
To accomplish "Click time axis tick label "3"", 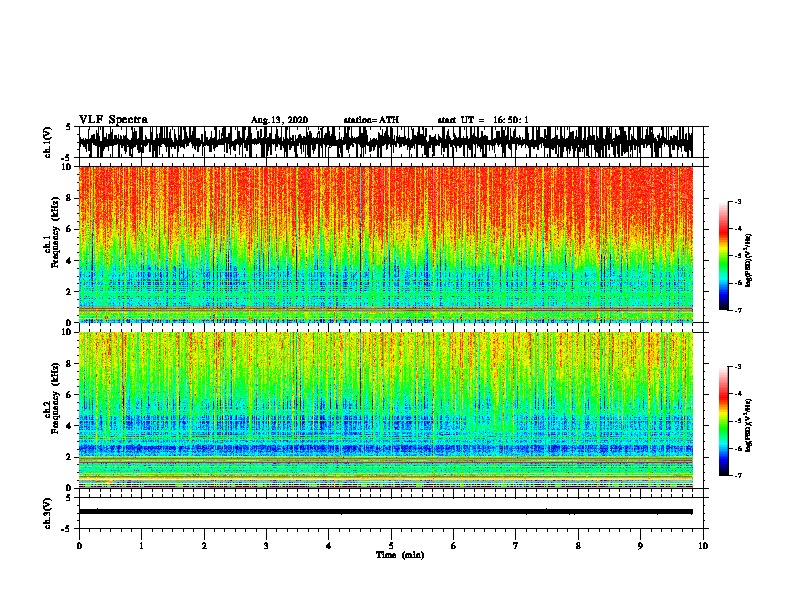I will (266, 546).
